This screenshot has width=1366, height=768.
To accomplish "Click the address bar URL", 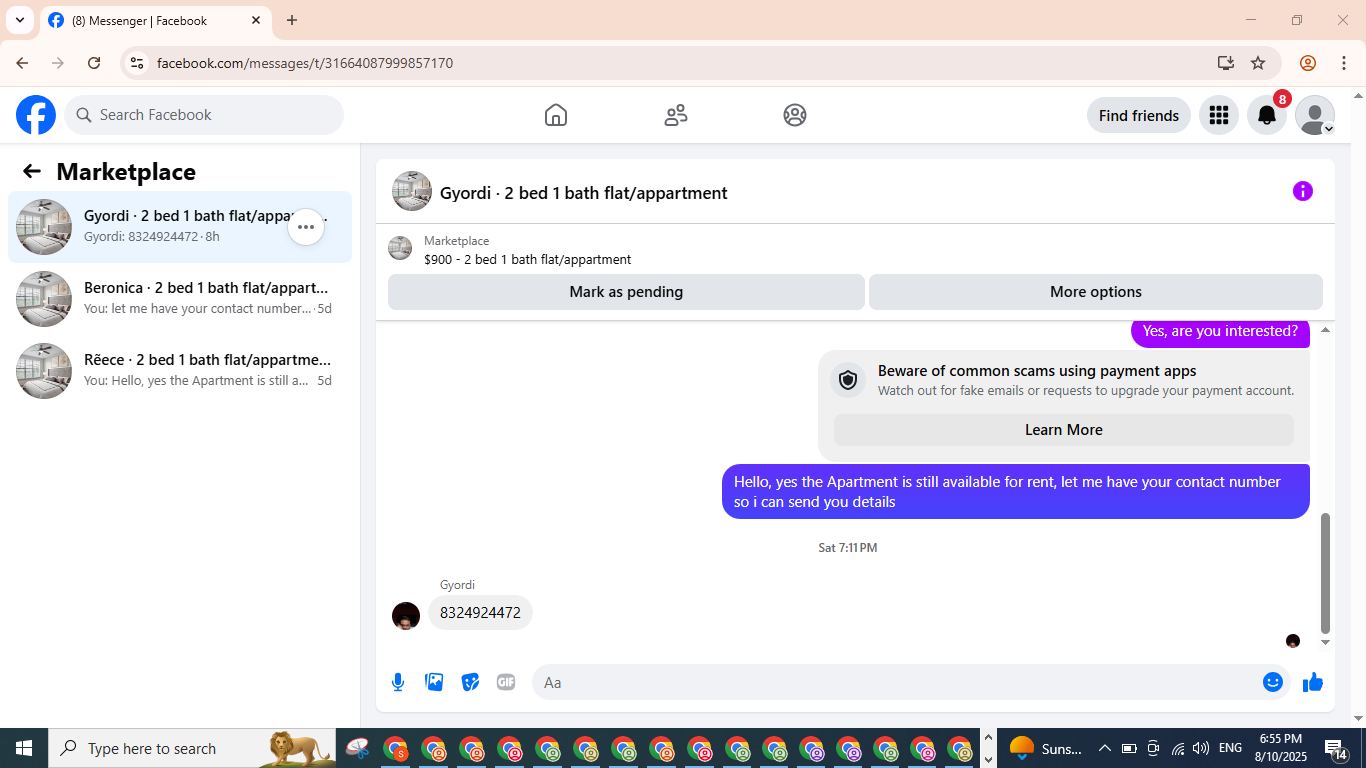I will (x=305, y=63).
